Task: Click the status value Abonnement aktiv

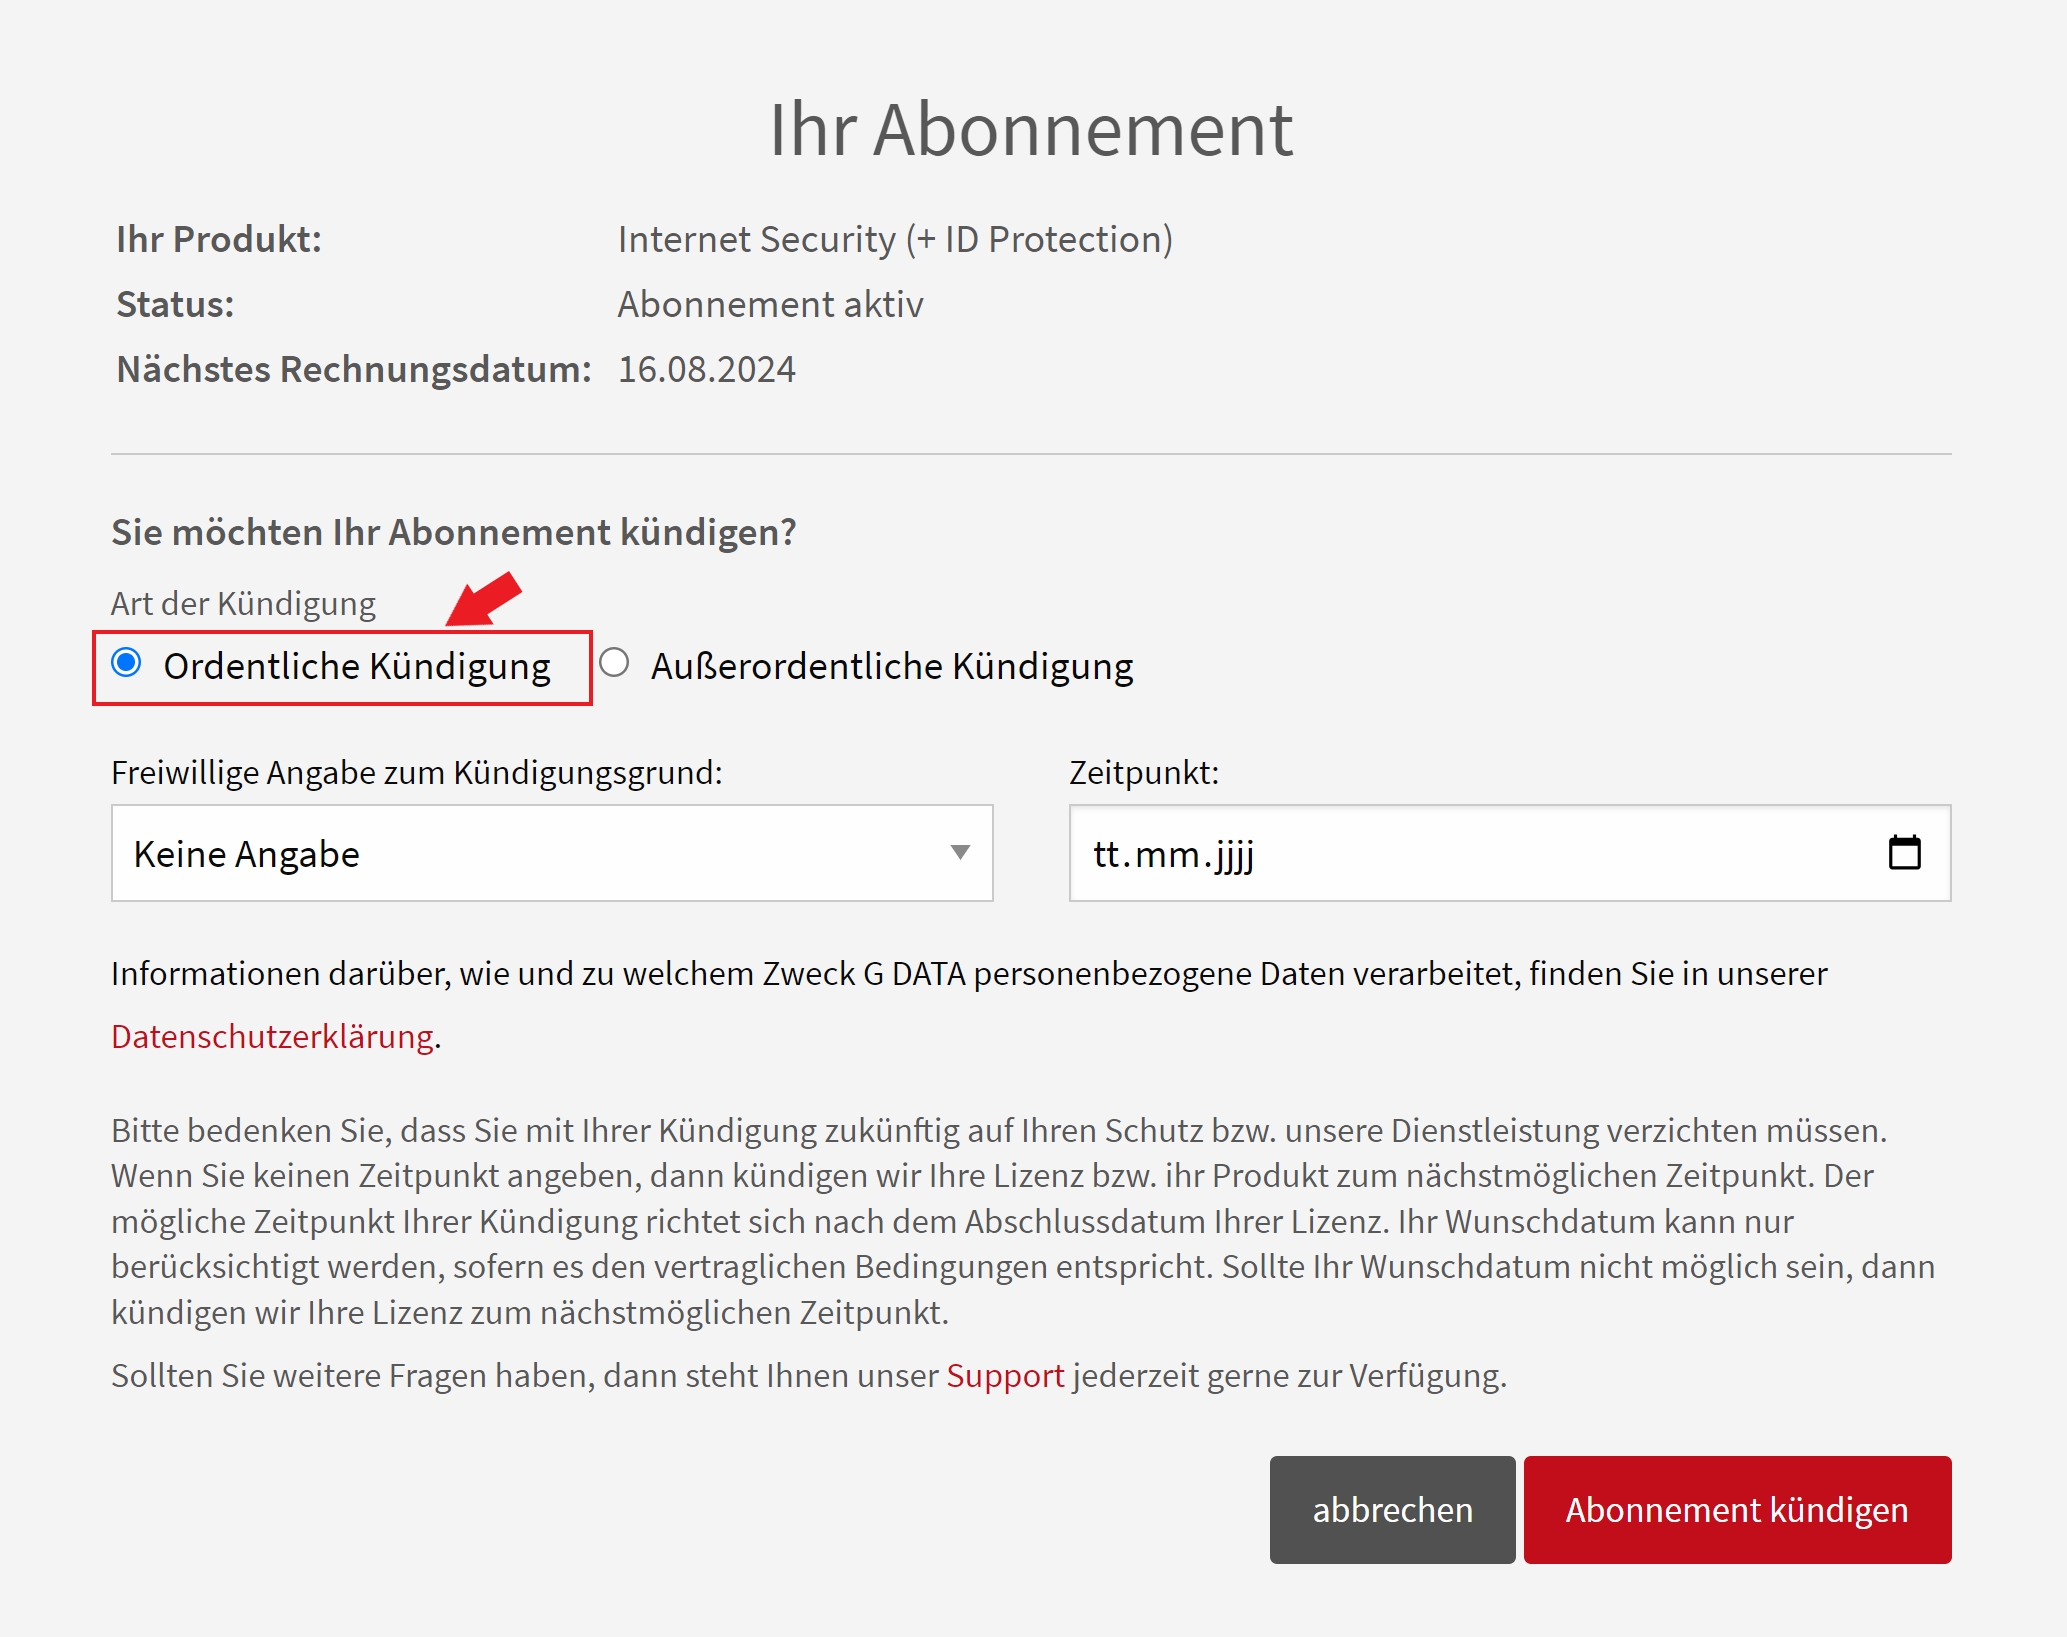Action: pyautogui.click(x=770, y=304)
